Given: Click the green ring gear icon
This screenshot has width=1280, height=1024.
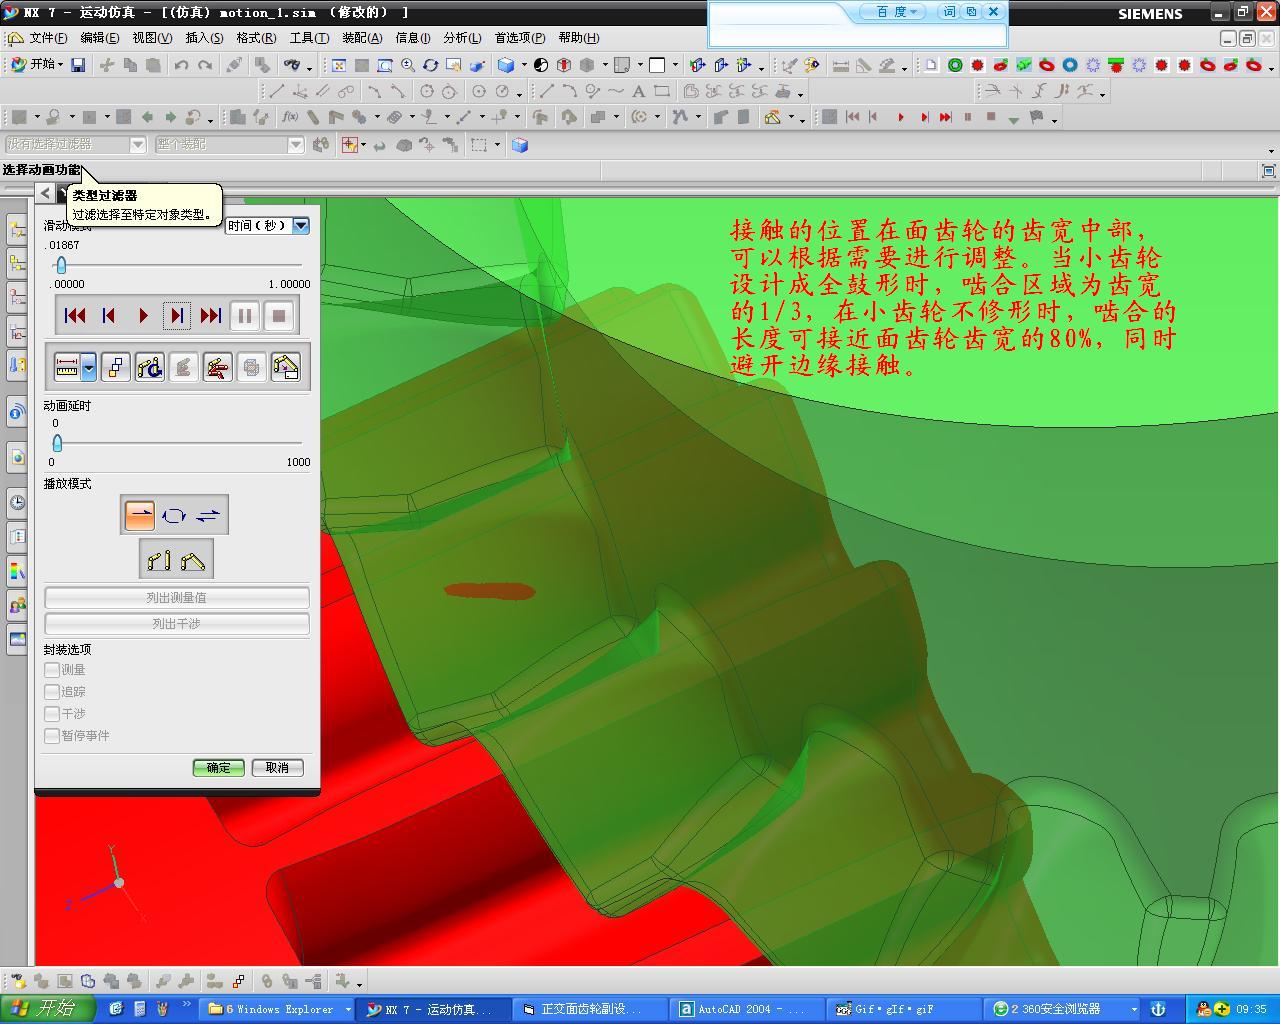Looking at the screenshot, I should click(x=955, y=65).
